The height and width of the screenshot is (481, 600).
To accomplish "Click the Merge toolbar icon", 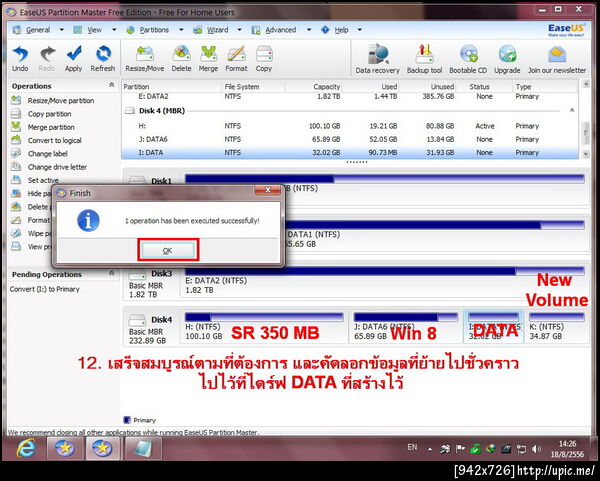I will (209, 54).
